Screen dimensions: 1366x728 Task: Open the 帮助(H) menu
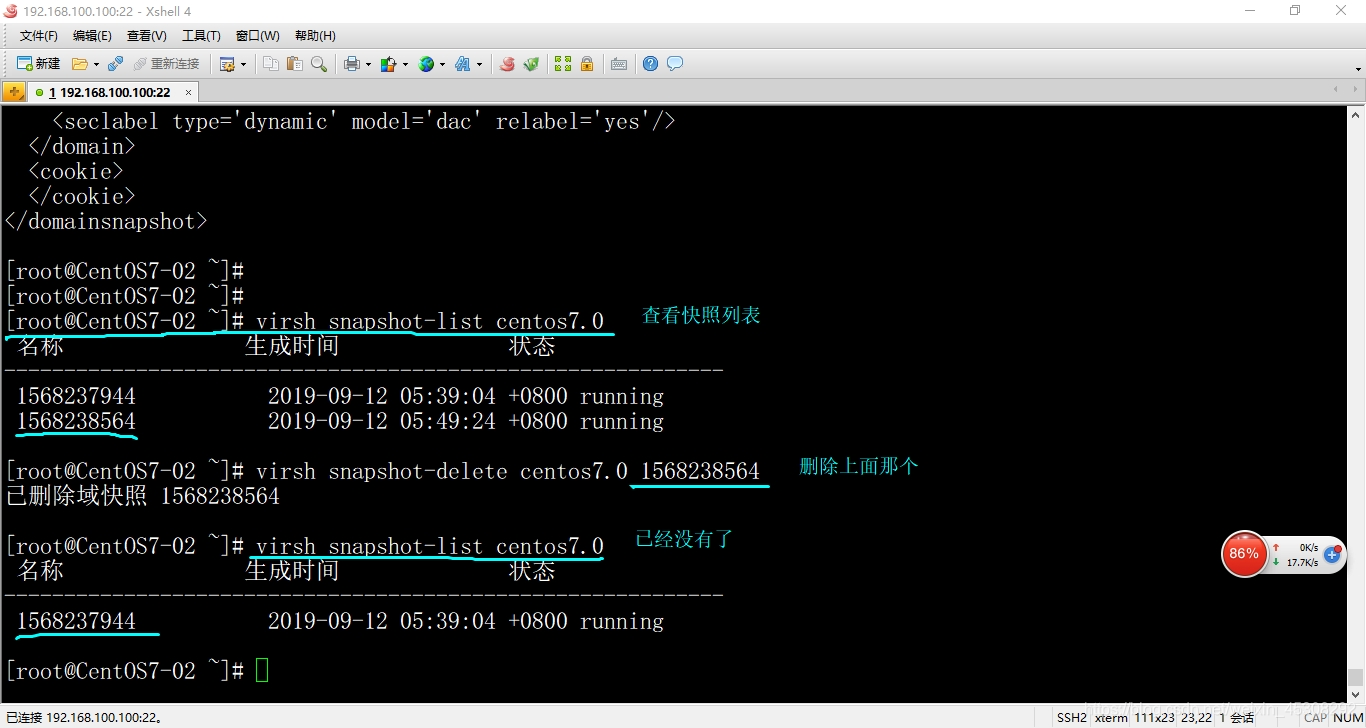coord(315,36)
